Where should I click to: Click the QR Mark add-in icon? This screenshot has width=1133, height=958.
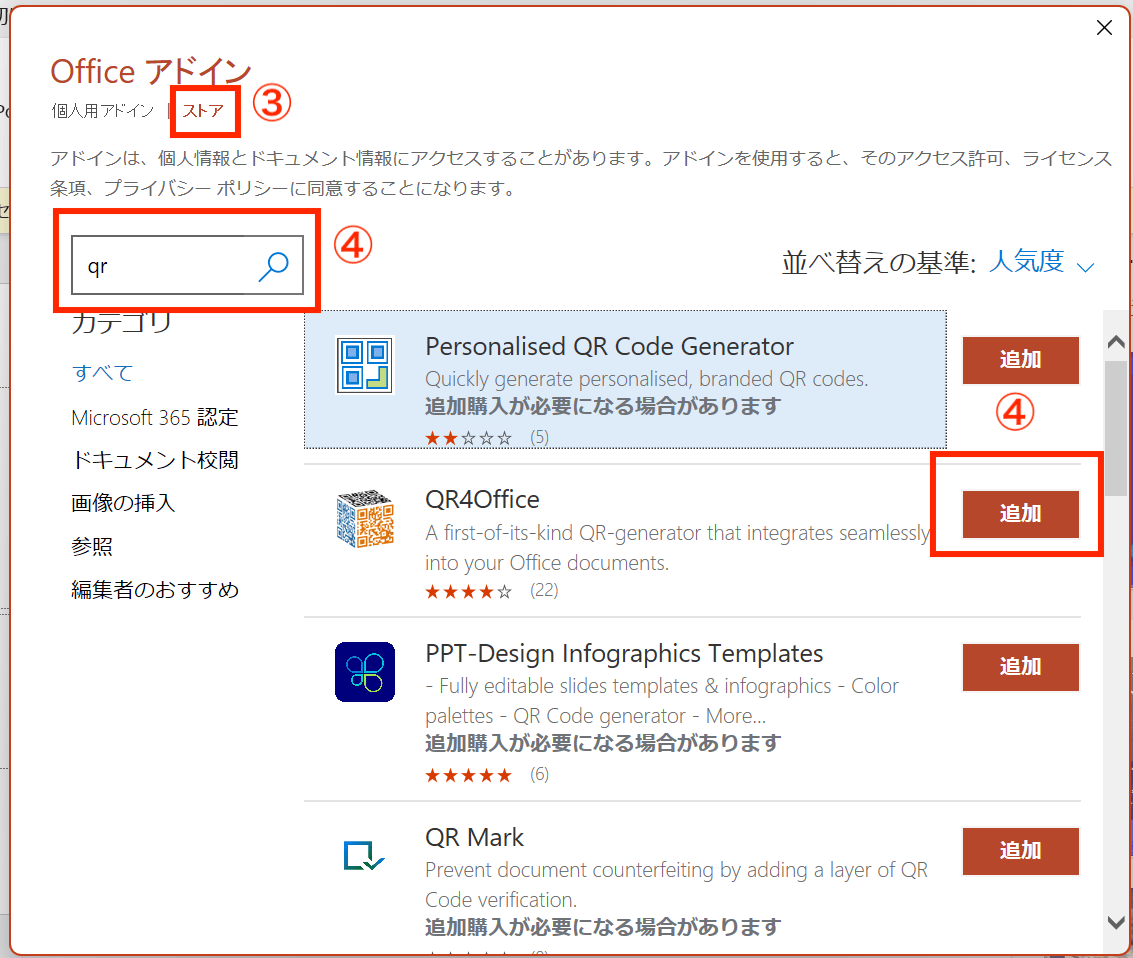(364, 855)
